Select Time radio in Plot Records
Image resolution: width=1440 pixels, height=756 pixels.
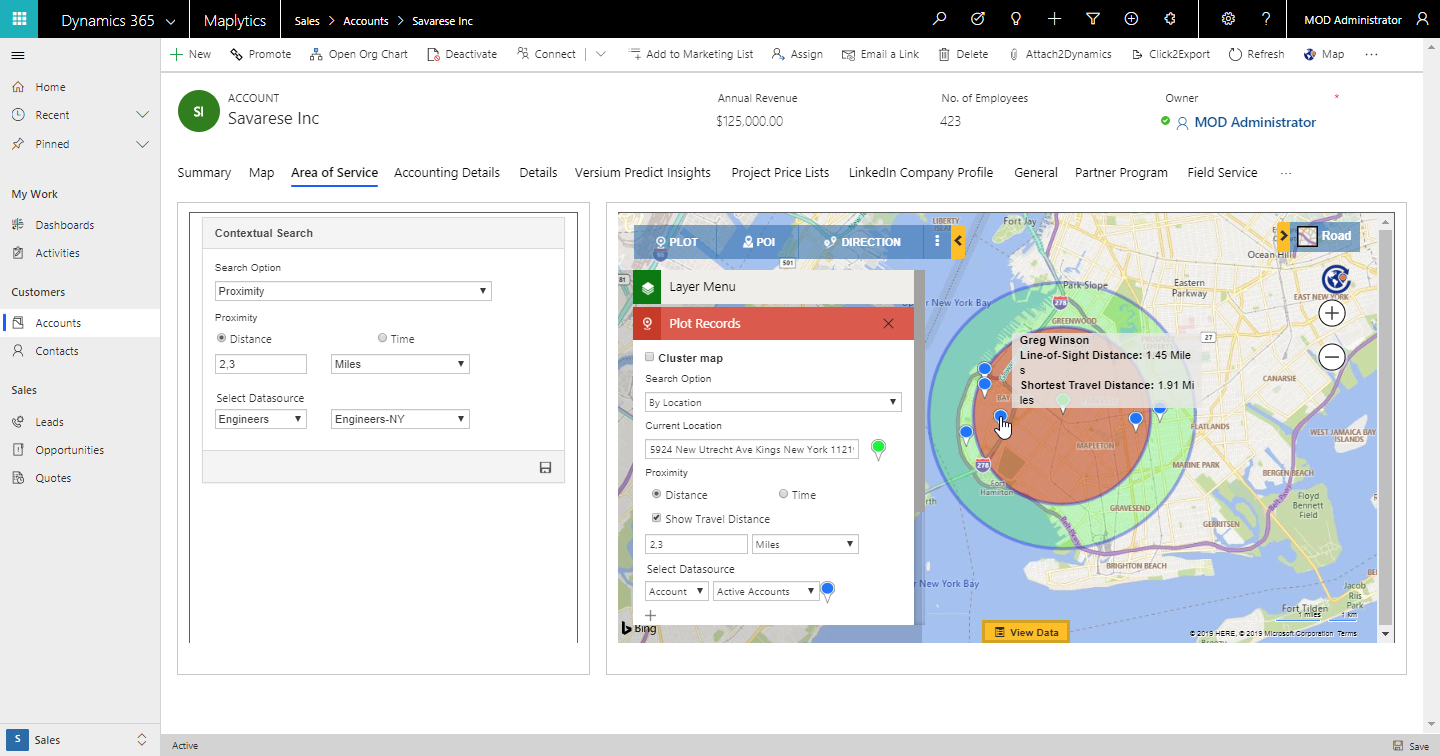pos(783,494)
